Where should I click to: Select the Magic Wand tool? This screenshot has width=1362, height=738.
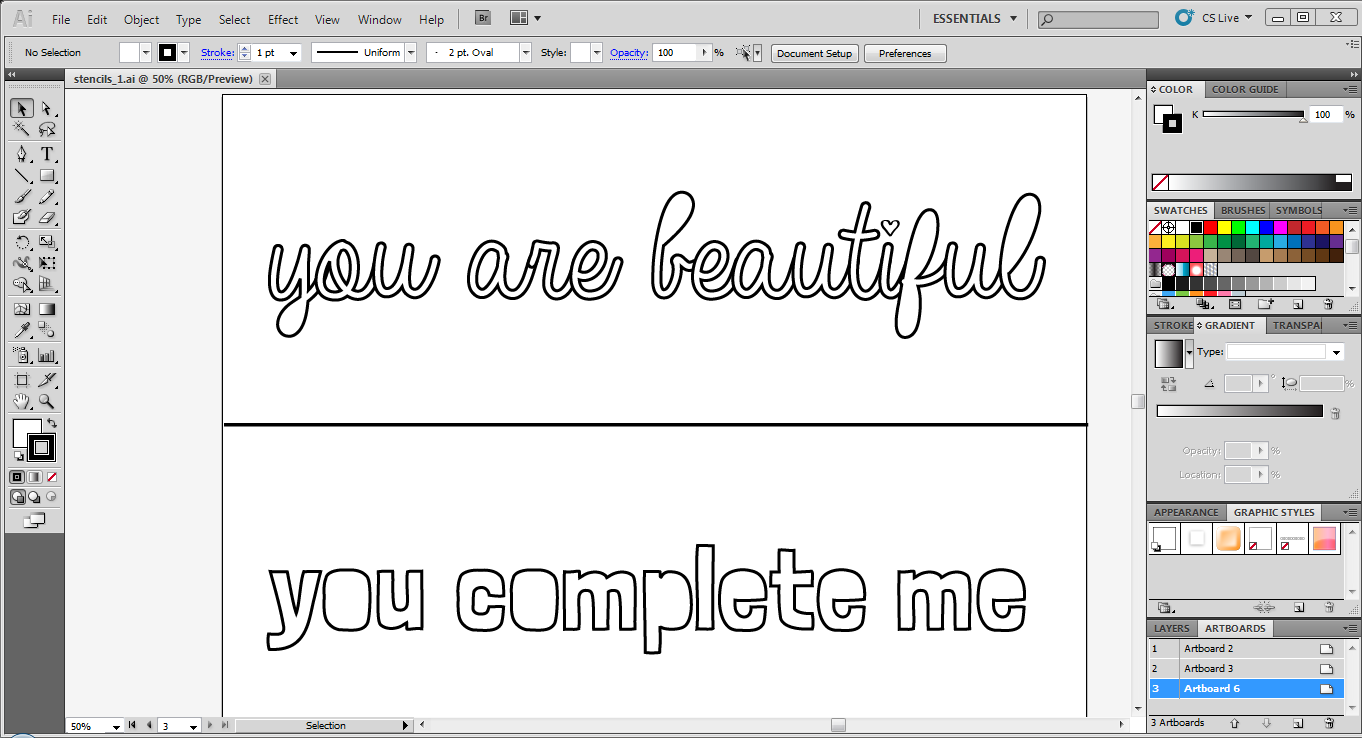(x=22, y=130)
